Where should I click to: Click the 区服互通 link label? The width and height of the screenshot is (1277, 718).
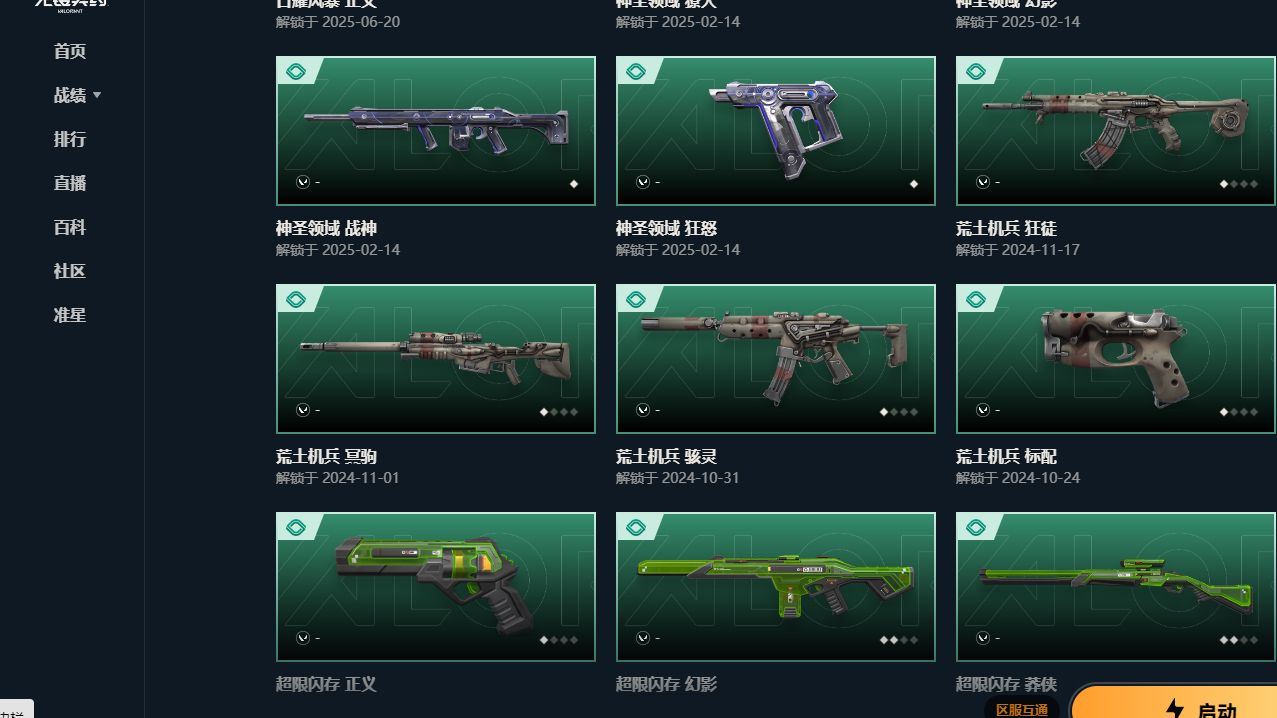pyautogui.click(x=1022, y=709)
